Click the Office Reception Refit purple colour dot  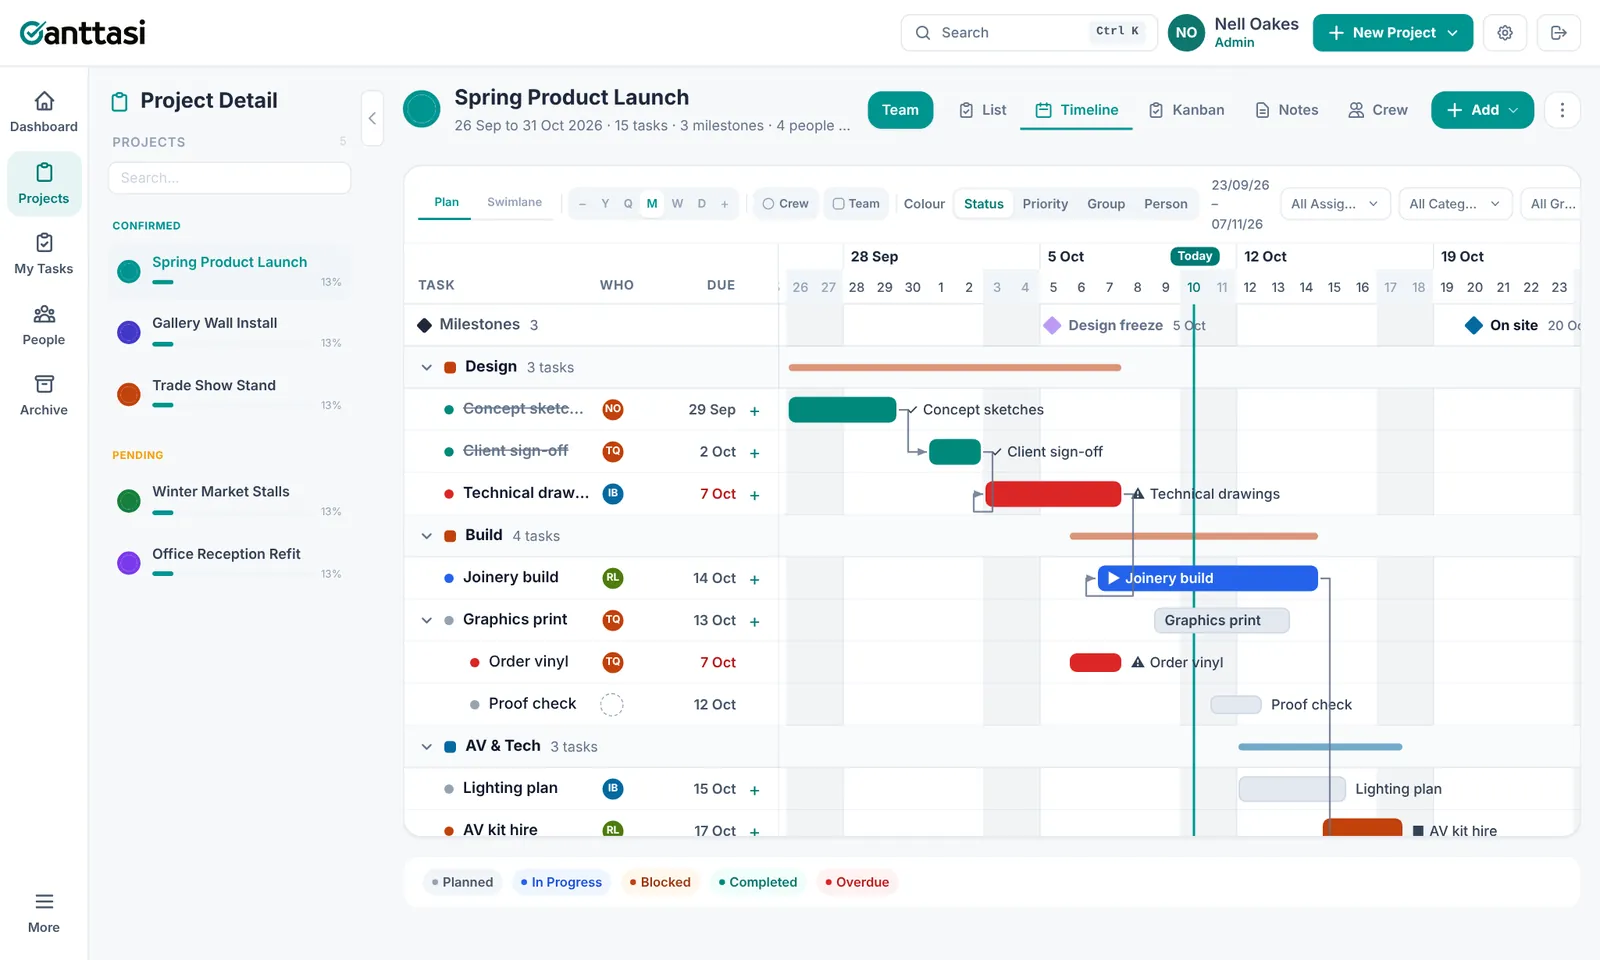coord(129,563)
